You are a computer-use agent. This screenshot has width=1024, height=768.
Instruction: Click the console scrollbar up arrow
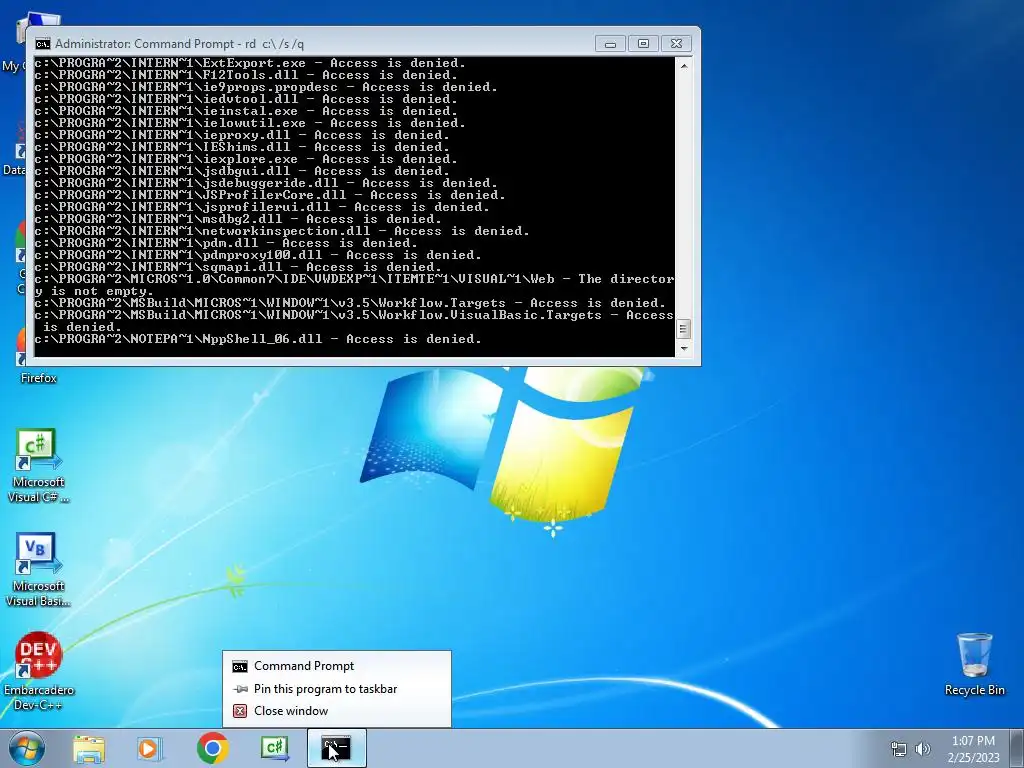(x=683, y=65)
